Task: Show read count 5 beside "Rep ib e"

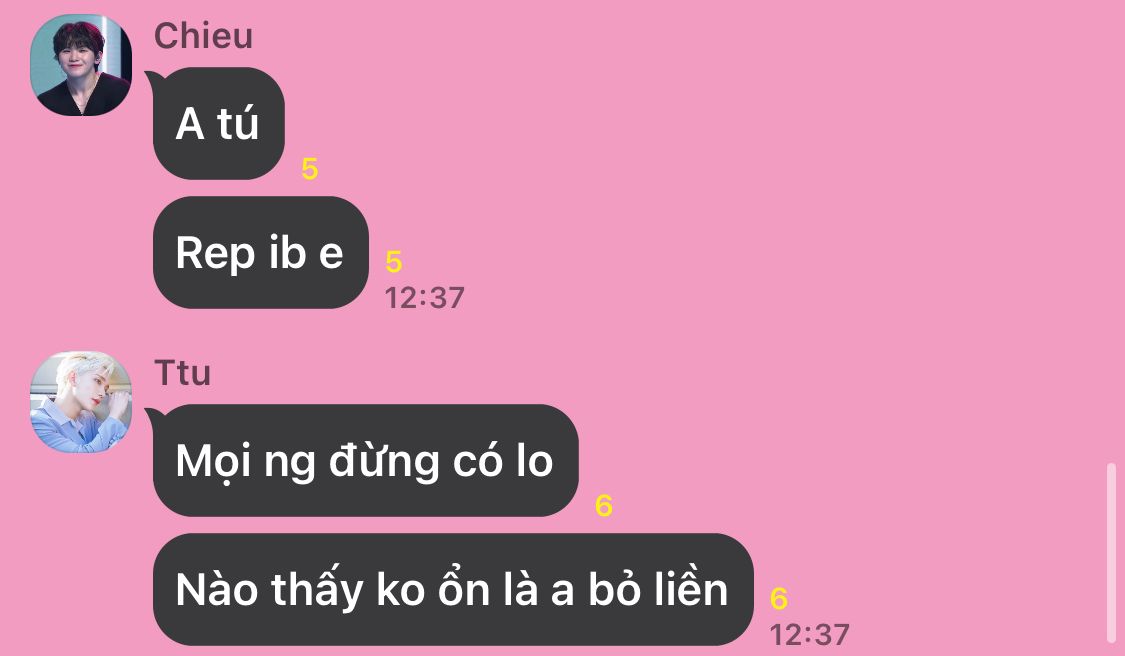Action: pyautogui.click(x=393, y=262)
